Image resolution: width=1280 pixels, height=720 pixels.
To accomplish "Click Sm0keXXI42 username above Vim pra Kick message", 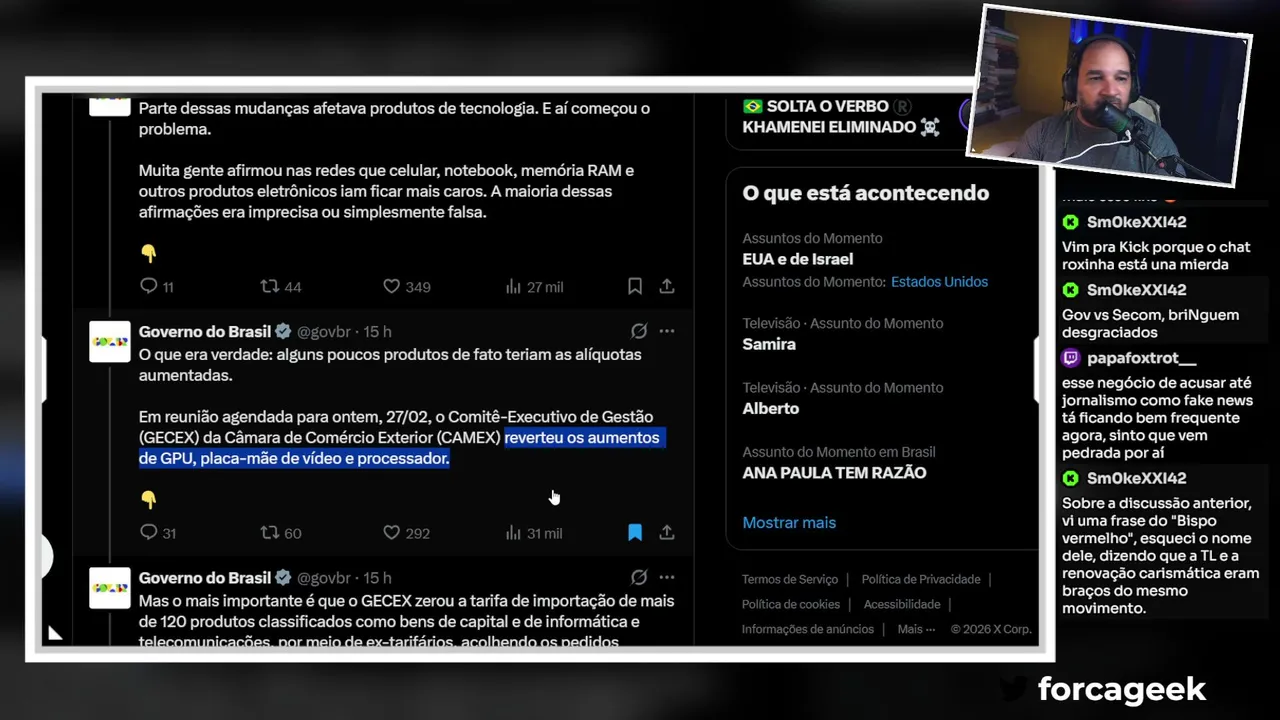I will tap(1137, 222).
